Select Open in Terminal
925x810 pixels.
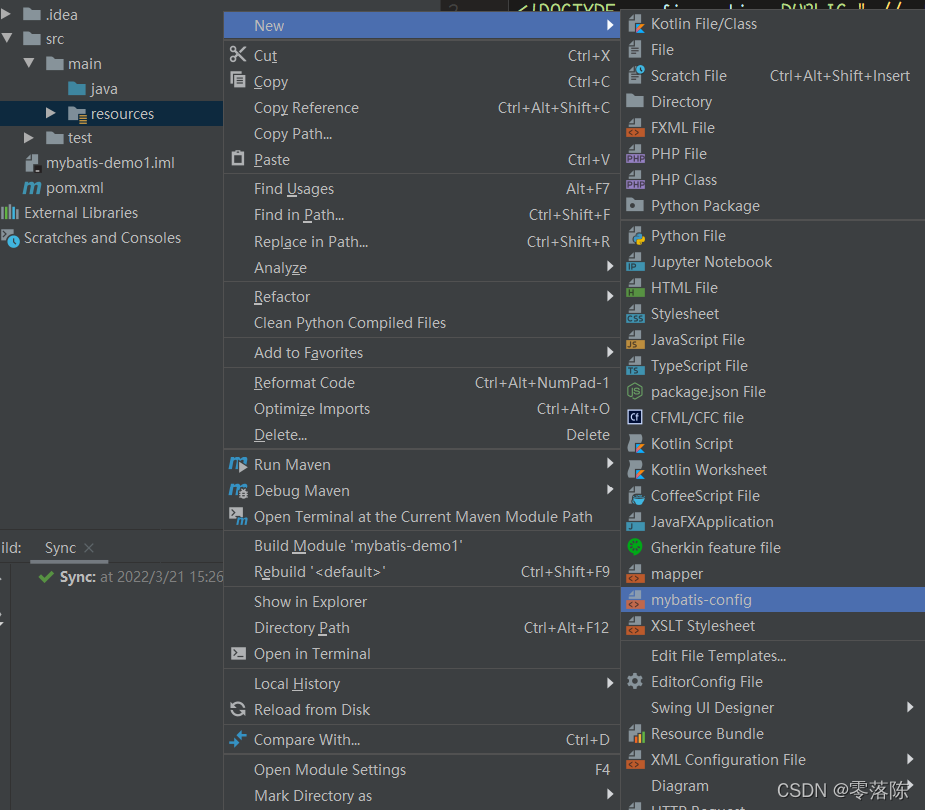(422, 654)
